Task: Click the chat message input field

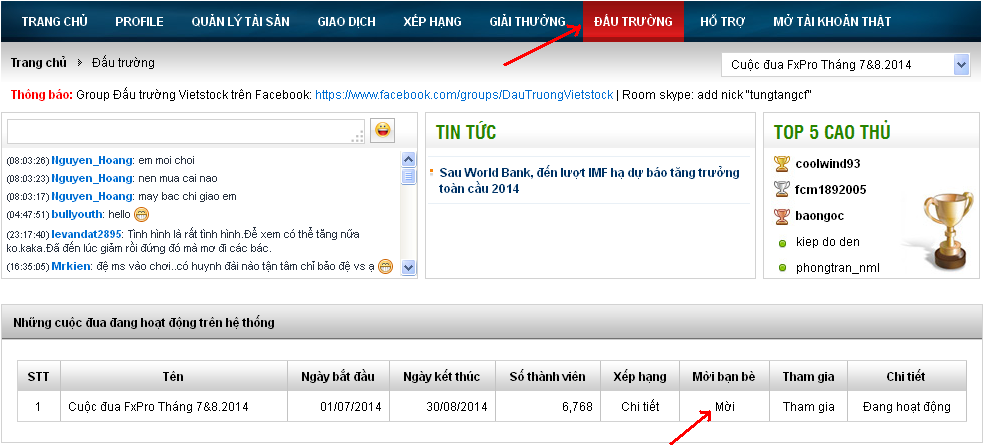Action: pyautogui.click(x=186, y=131)
